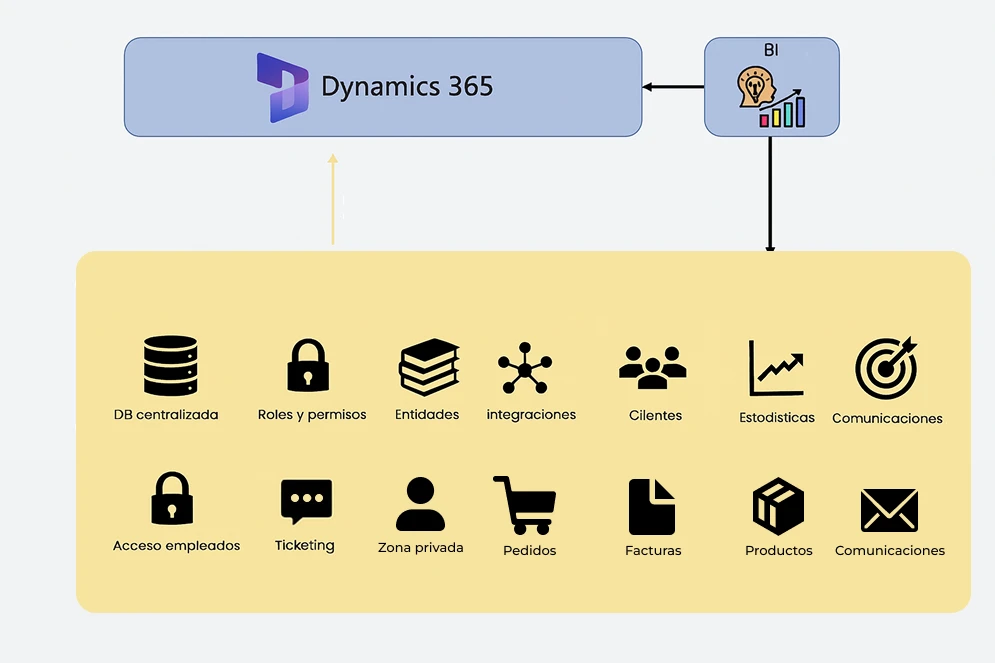The image size is (995, 663).
Task: Click the "Zona privada" label
Action: [421, 548]
